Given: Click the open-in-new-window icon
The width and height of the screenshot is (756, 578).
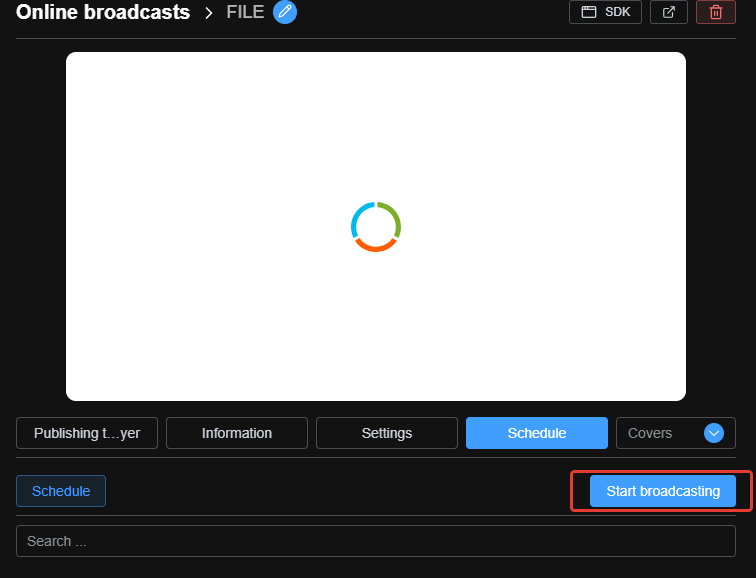Looking at the screenshot, I should pyautogui.click(x=668, y=12).
